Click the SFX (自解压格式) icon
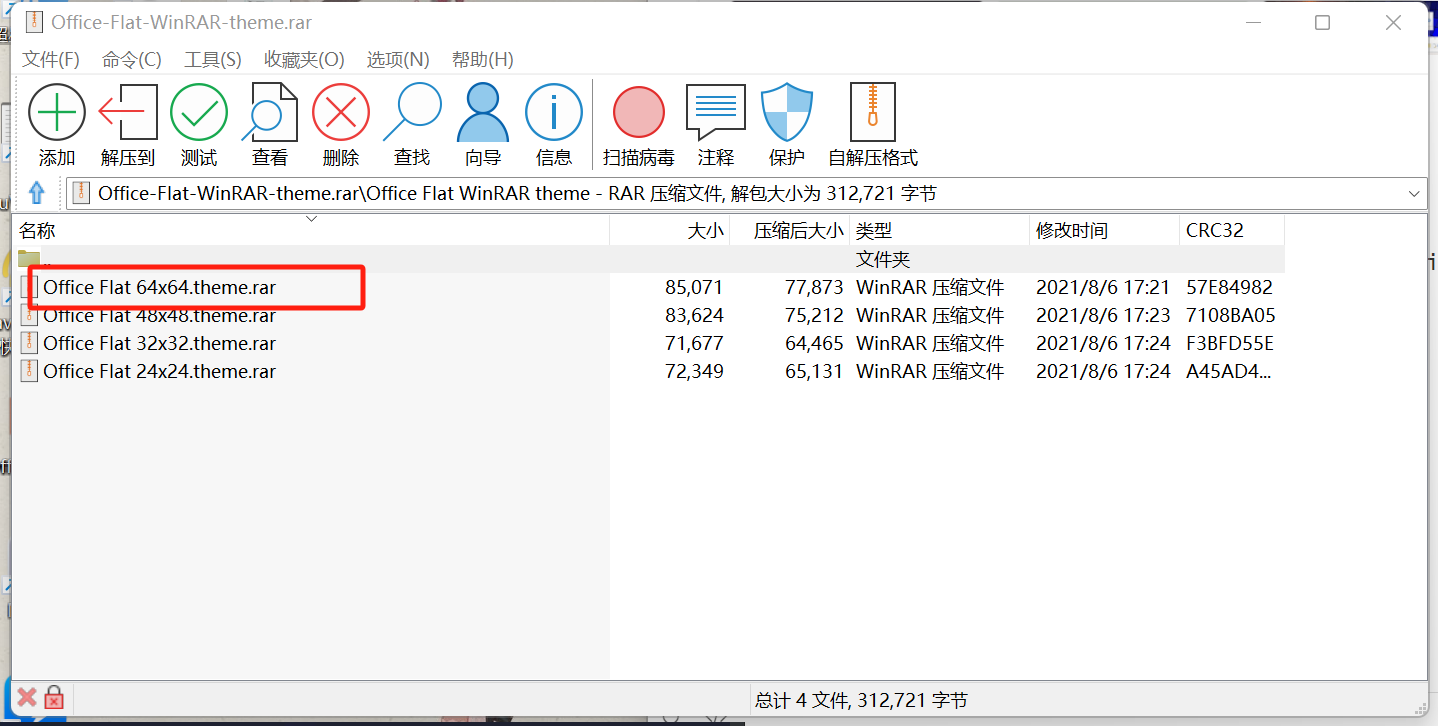 click(x=872, y=113)
